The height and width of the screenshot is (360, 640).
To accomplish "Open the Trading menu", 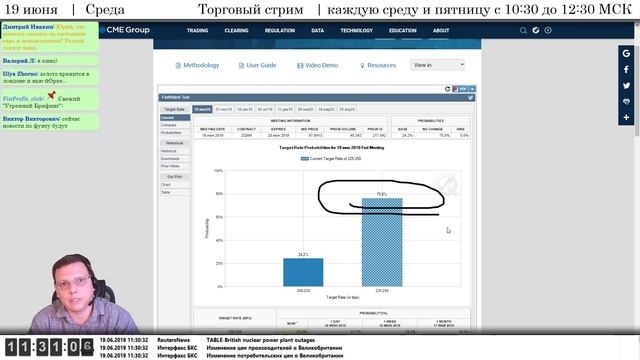I will [198, 31].
